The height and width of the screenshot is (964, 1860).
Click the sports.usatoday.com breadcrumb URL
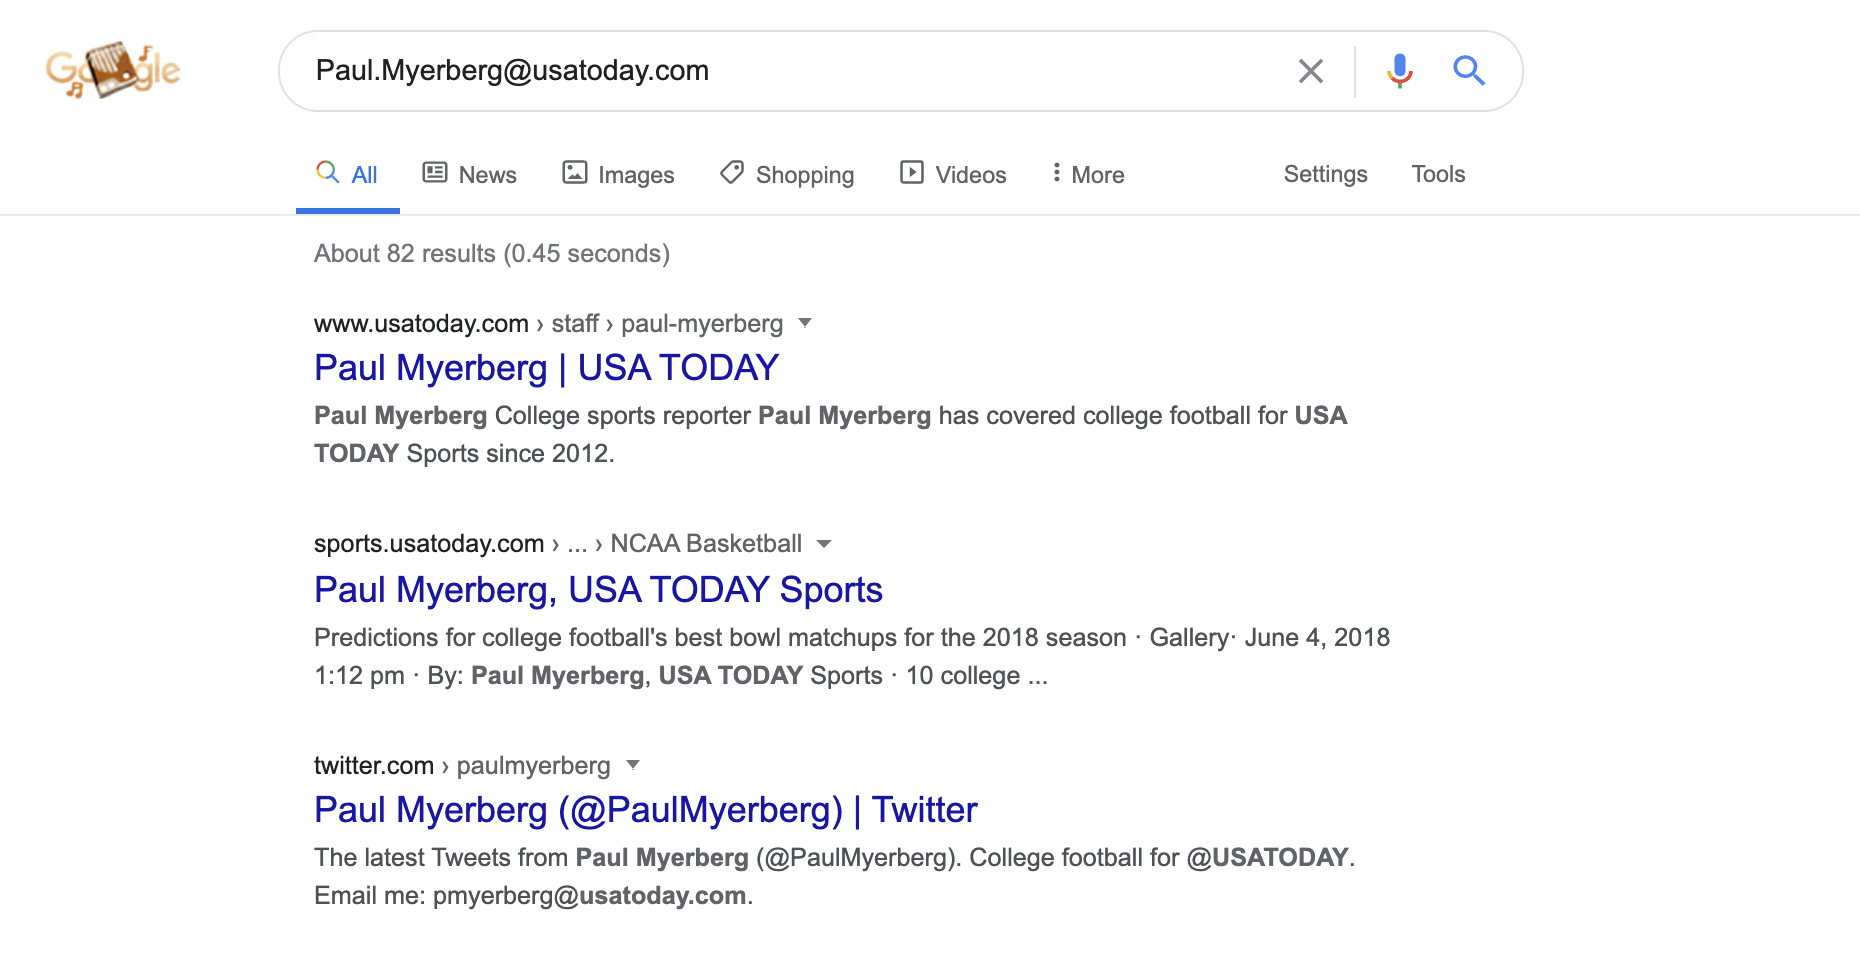[x=429, y=544]
